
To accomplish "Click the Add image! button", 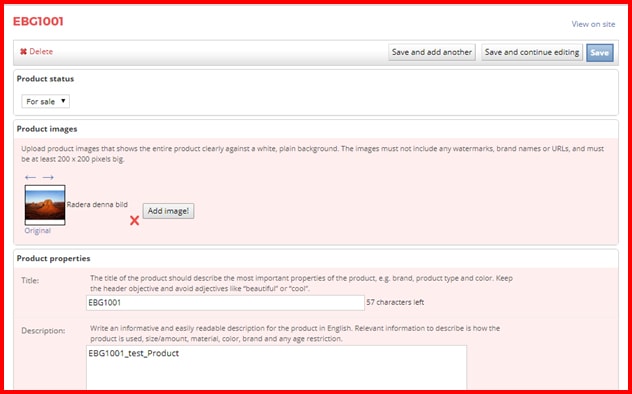I will pos(168,211).
